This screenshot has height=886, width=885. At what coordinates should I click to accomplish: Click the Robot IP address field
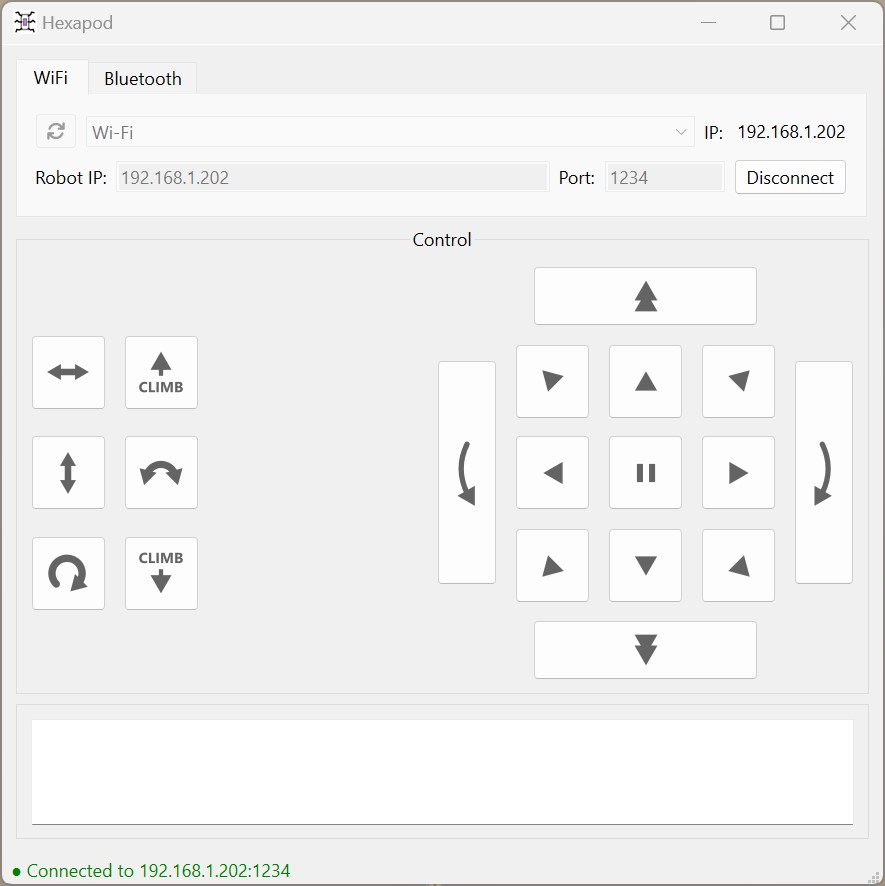[x=332, y=178]
